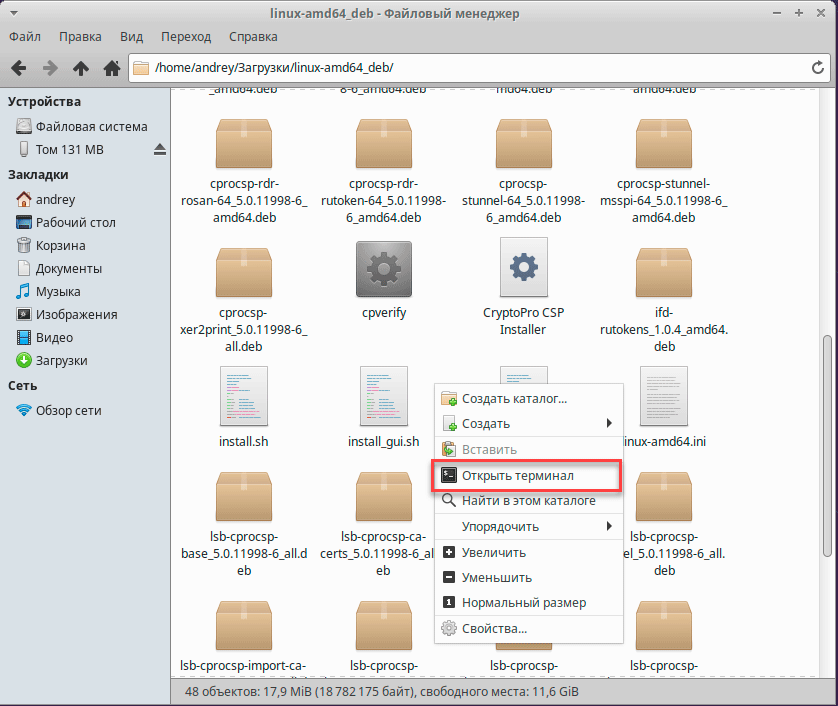Go to parent folder with Up arrow
Screen dimensions: 838x706
(x=81, y=68)
